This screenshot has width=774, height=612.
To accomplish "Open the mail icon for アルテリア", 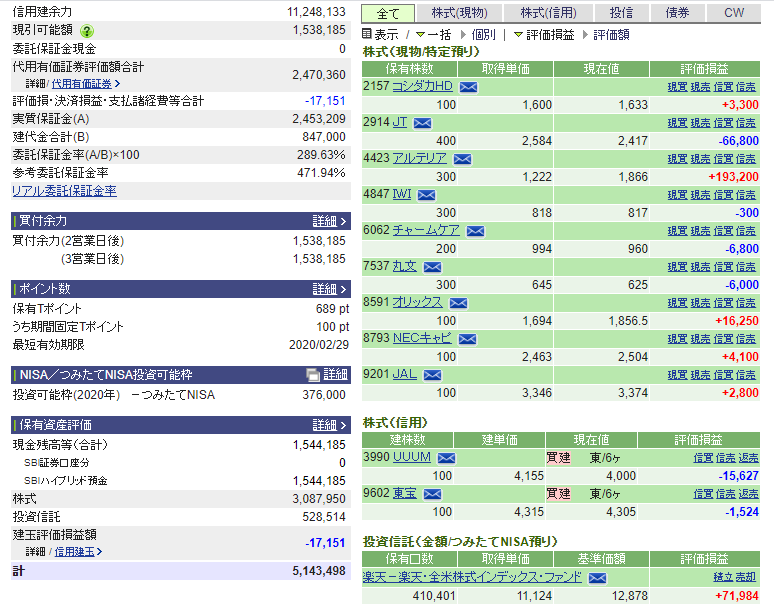I will click(462, 159).
